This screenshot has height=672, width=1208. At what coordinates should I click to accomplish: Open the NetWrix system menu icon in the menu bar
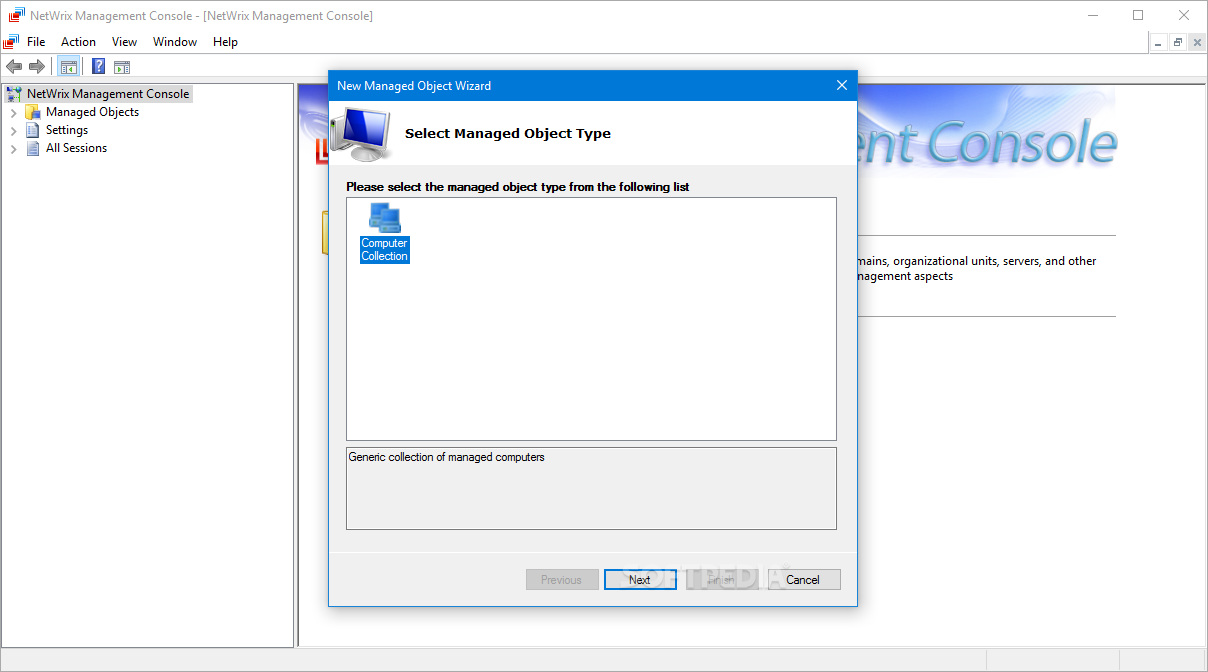[x=11, y=42]
